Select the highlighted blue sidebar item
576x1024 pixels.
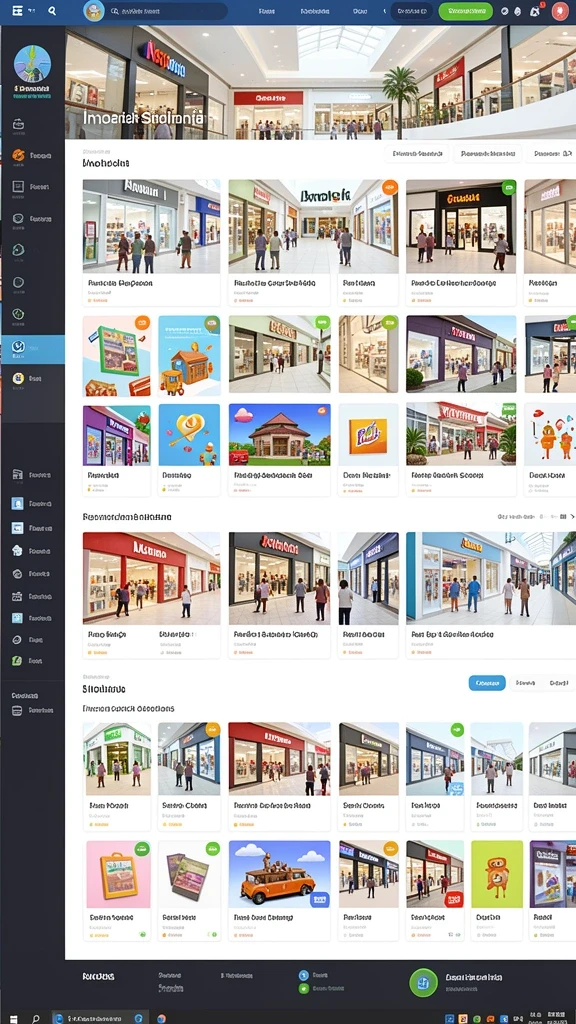pos(33,349)
